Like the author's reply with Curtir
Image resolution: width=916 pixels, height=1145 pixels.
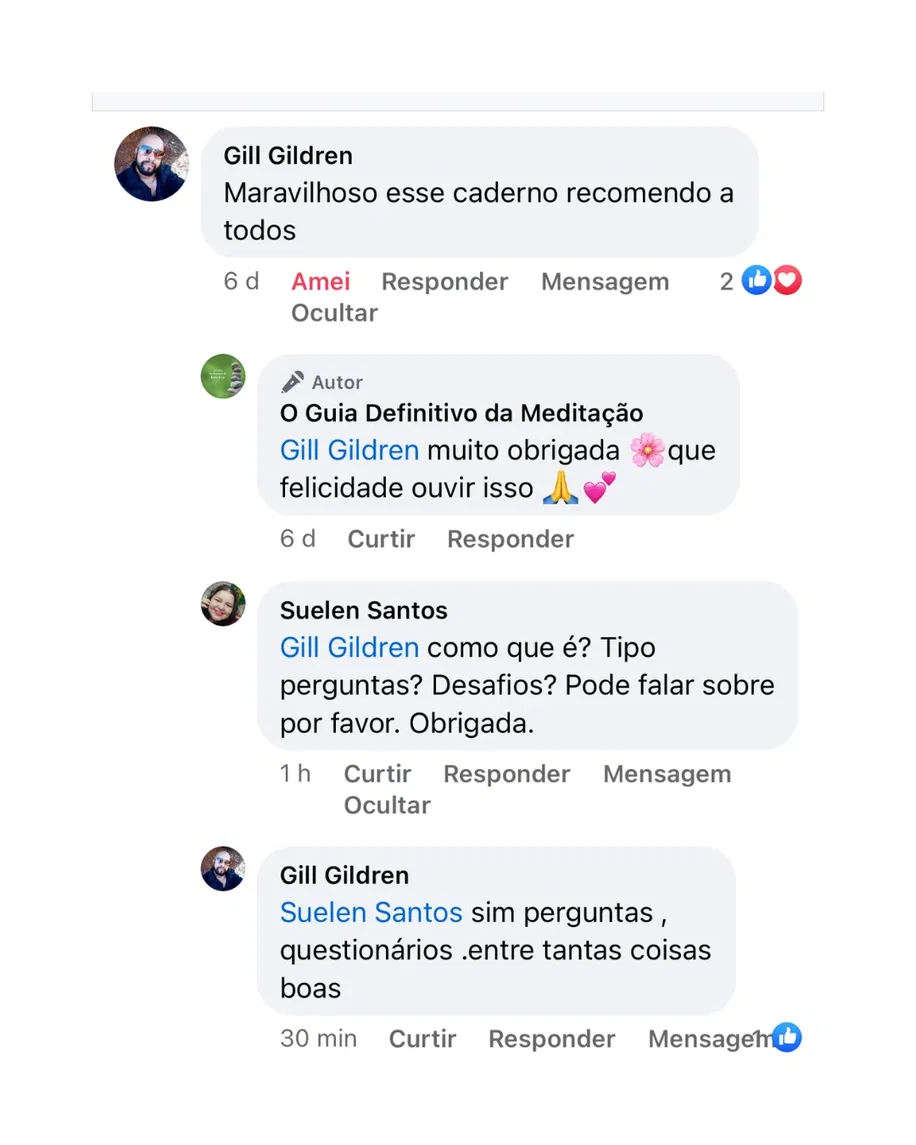coord(381,539)
